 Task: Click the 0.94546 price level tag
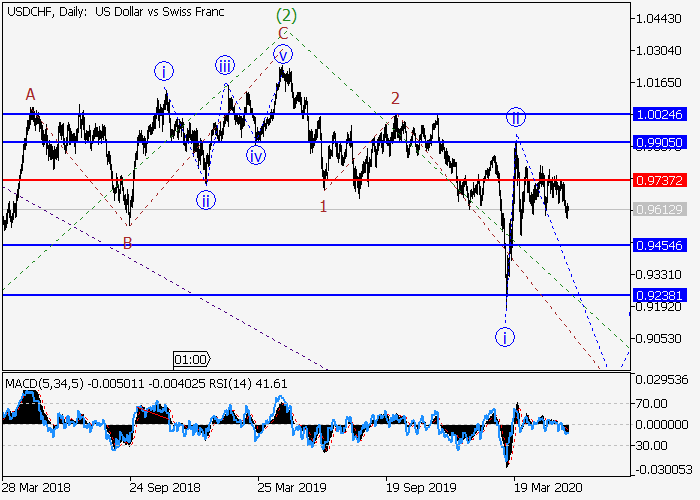click(x=659, y=245)
